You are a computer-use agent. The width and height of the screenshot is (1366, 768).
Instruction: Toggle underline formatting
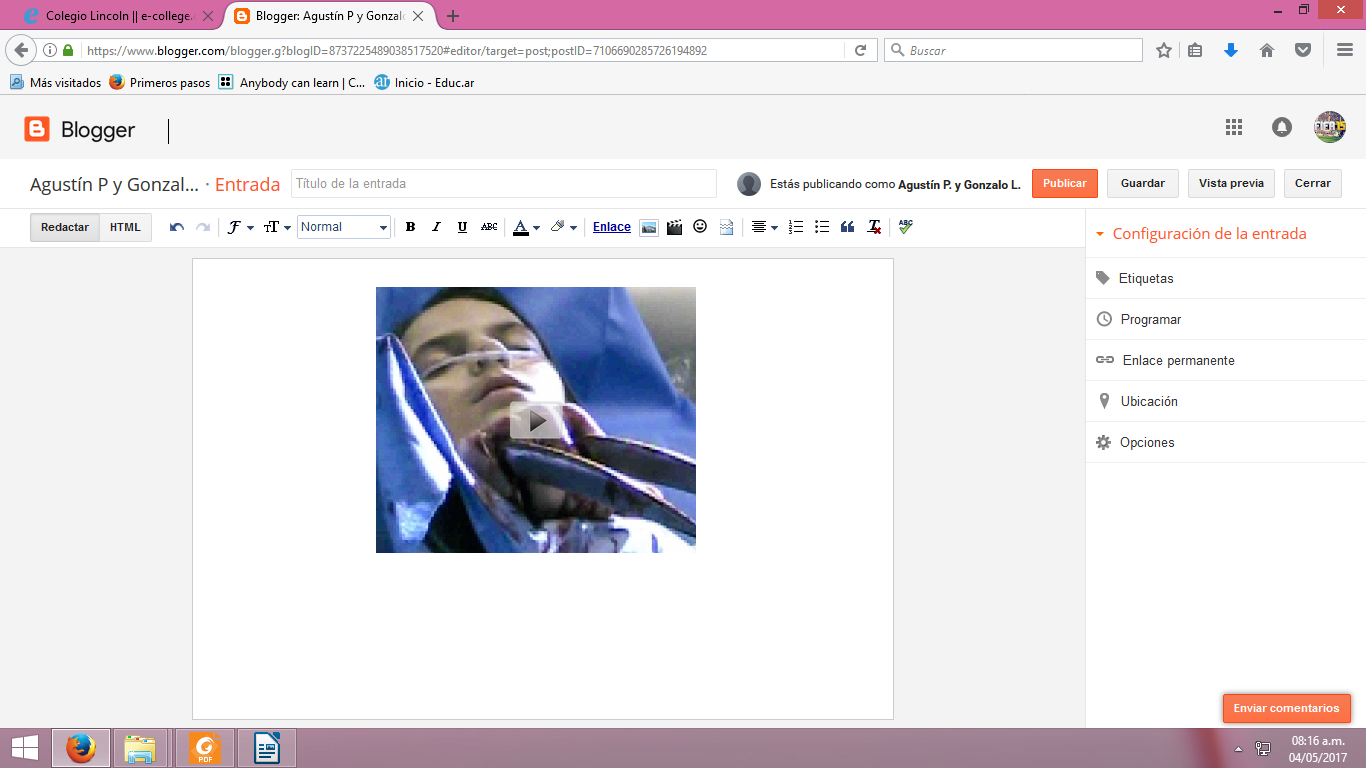[x=462, y=227]
